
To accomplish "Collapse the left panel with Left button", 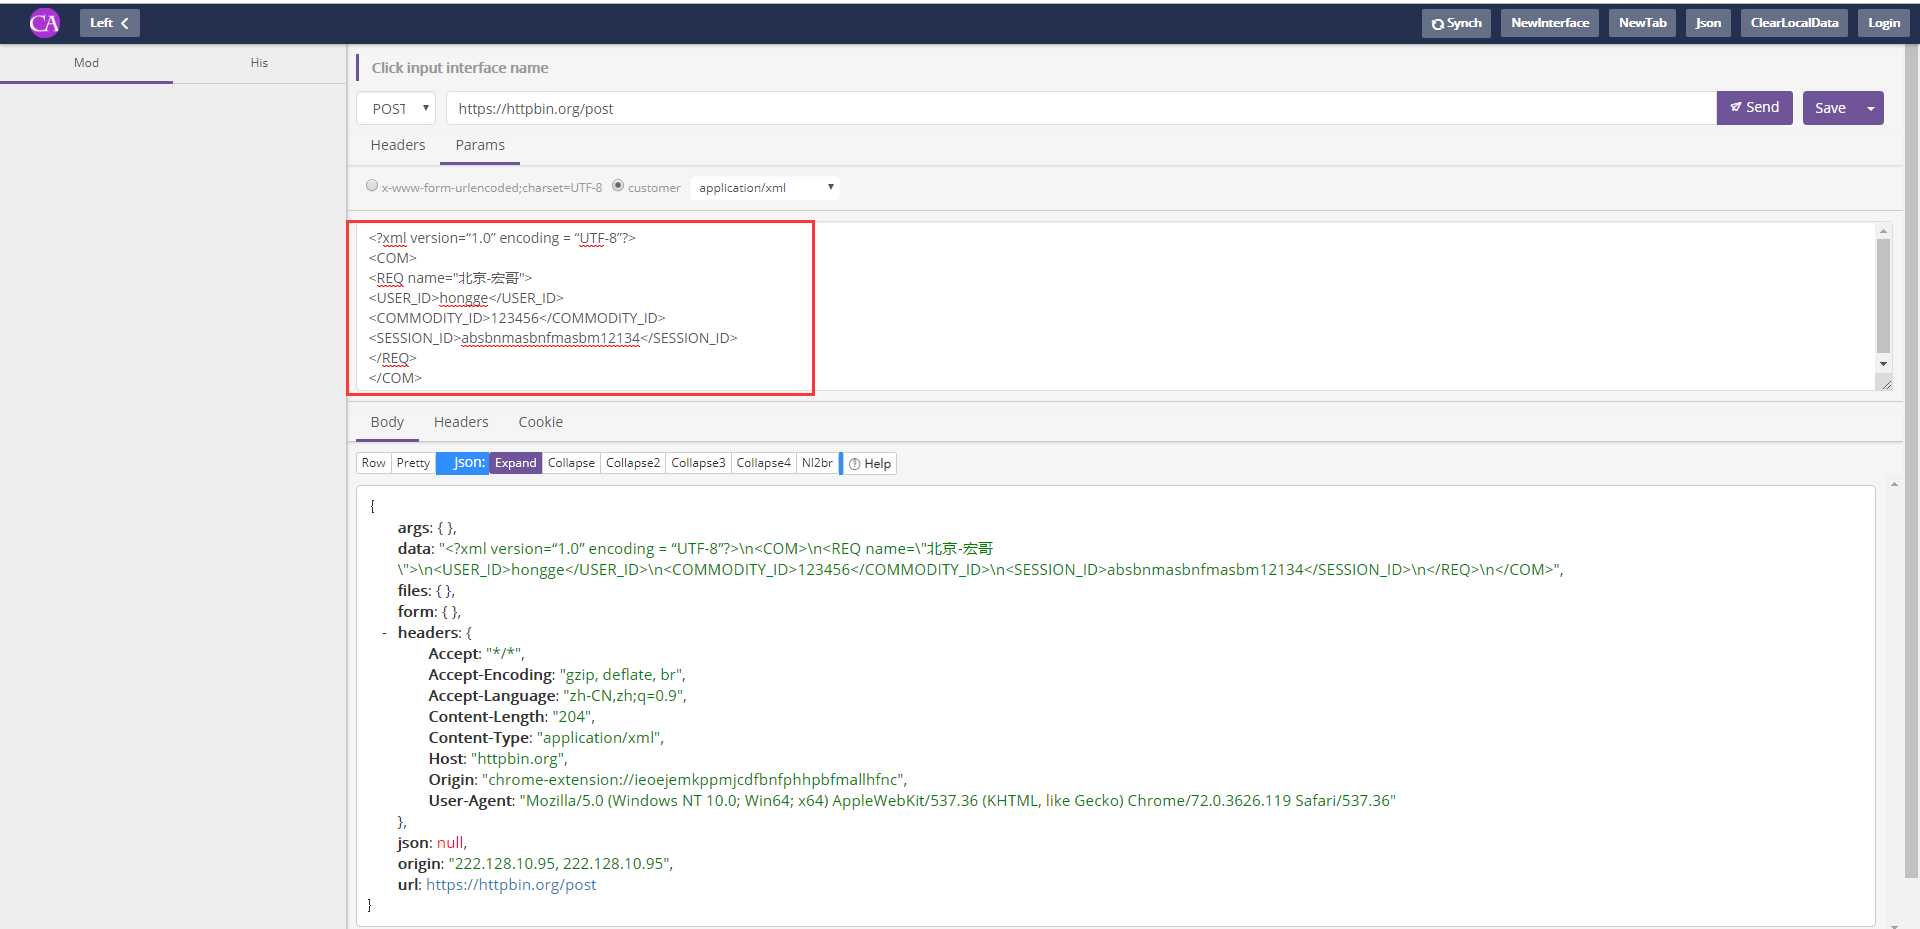I will pos(110,23).
